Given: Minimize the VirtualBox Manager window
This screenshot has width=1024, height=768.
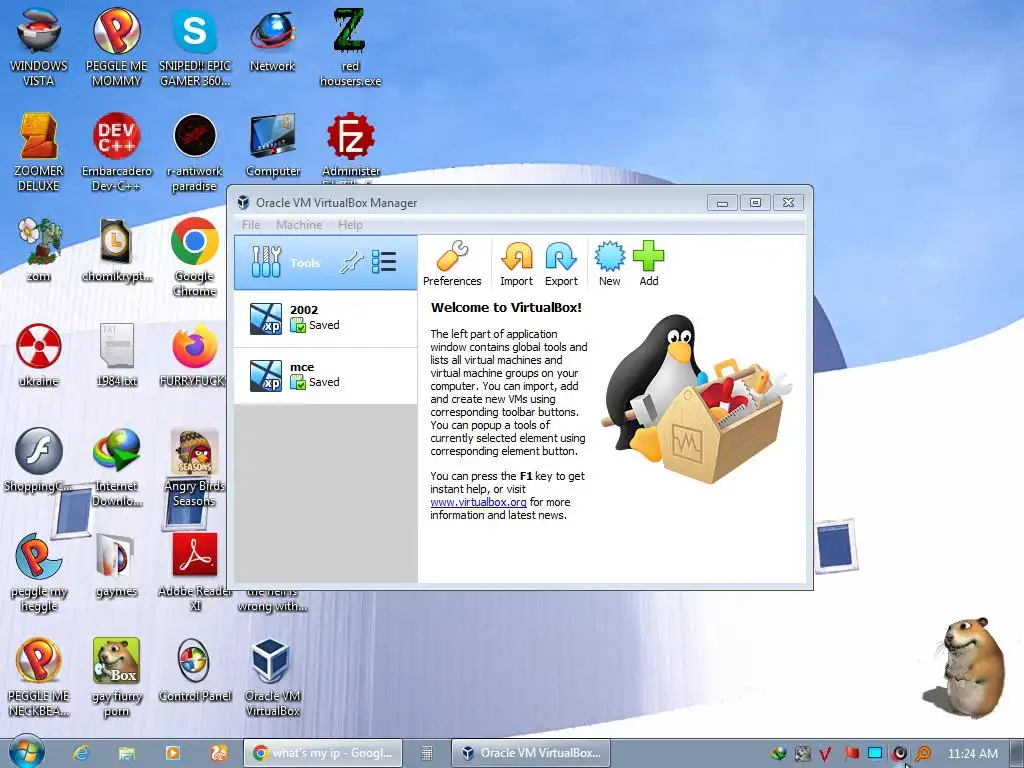Looking at the screenshot, I should [722, 202].
